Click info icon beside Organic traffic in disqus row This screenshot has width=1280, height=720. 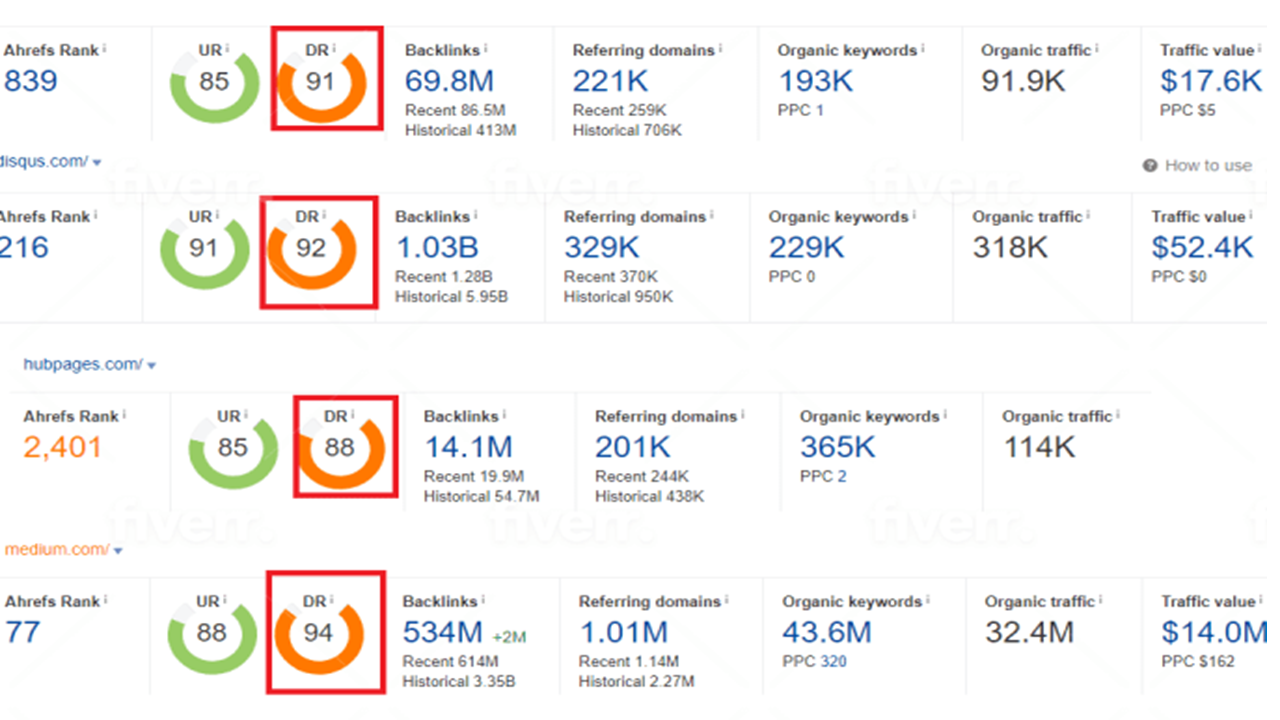click(x=1089, y=215)
